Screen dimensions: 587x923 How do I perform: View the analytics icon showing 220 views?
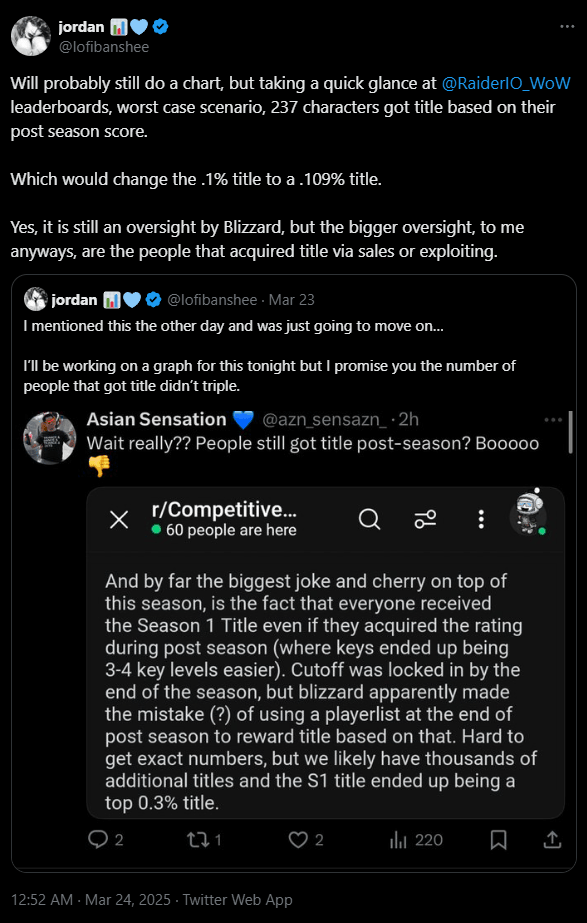click(x=399, y=840)
